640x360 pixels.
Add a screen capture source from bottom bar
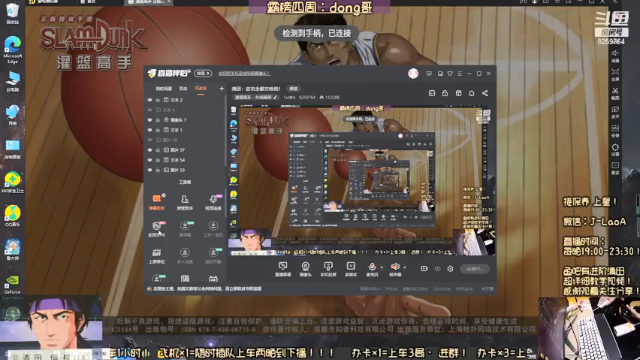pyautogui.click(x=283, y=269)
